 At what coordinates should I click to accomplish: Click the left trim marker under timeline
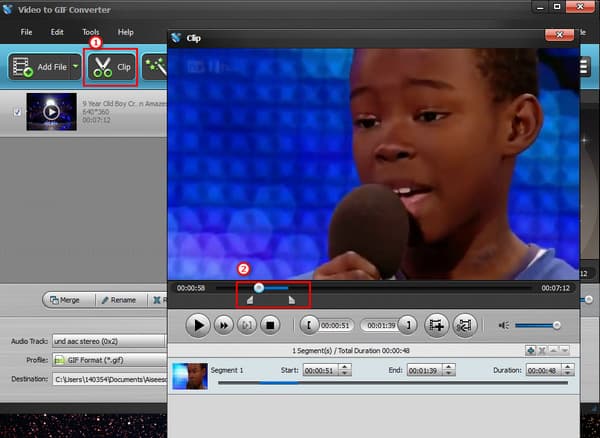click(250, 300)
